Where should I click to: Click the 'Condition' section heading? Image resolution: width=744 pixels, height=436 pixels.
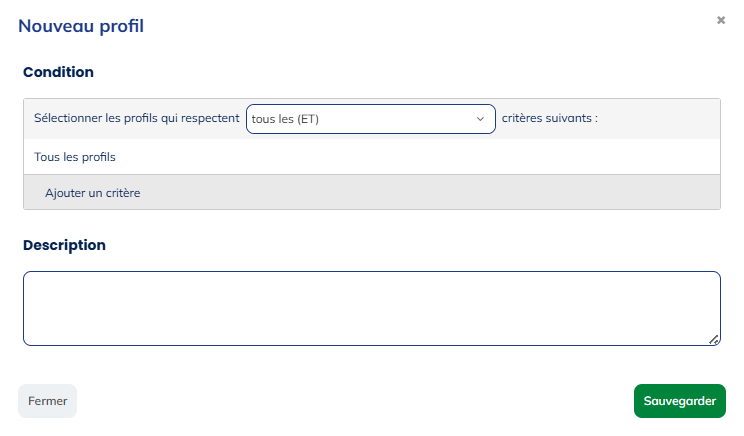(58, 72)
